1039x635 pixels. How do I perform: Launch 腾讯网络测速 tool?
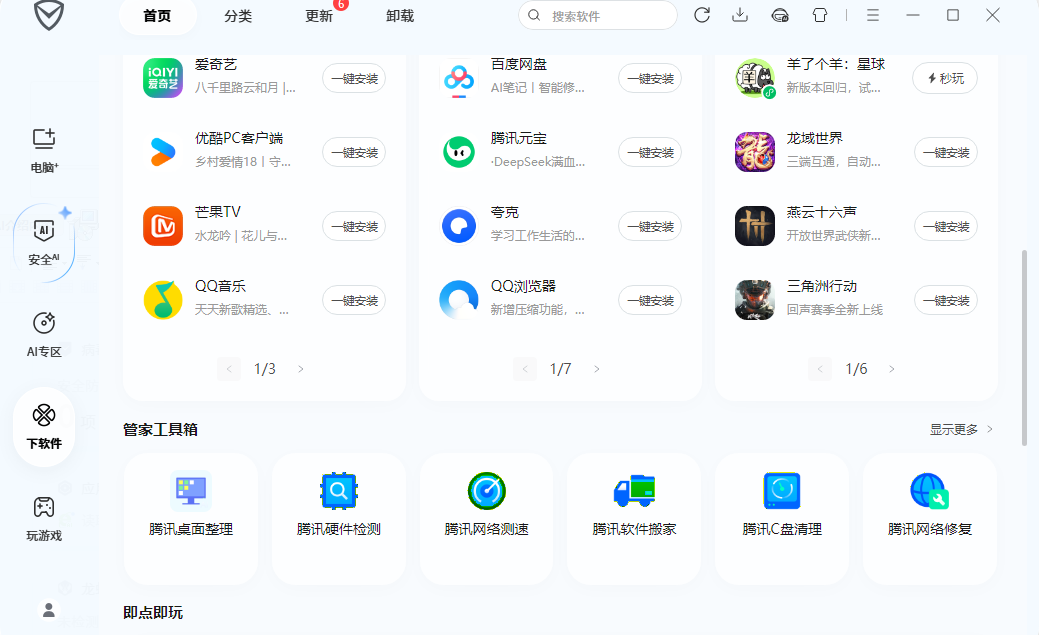coord(486,518)
